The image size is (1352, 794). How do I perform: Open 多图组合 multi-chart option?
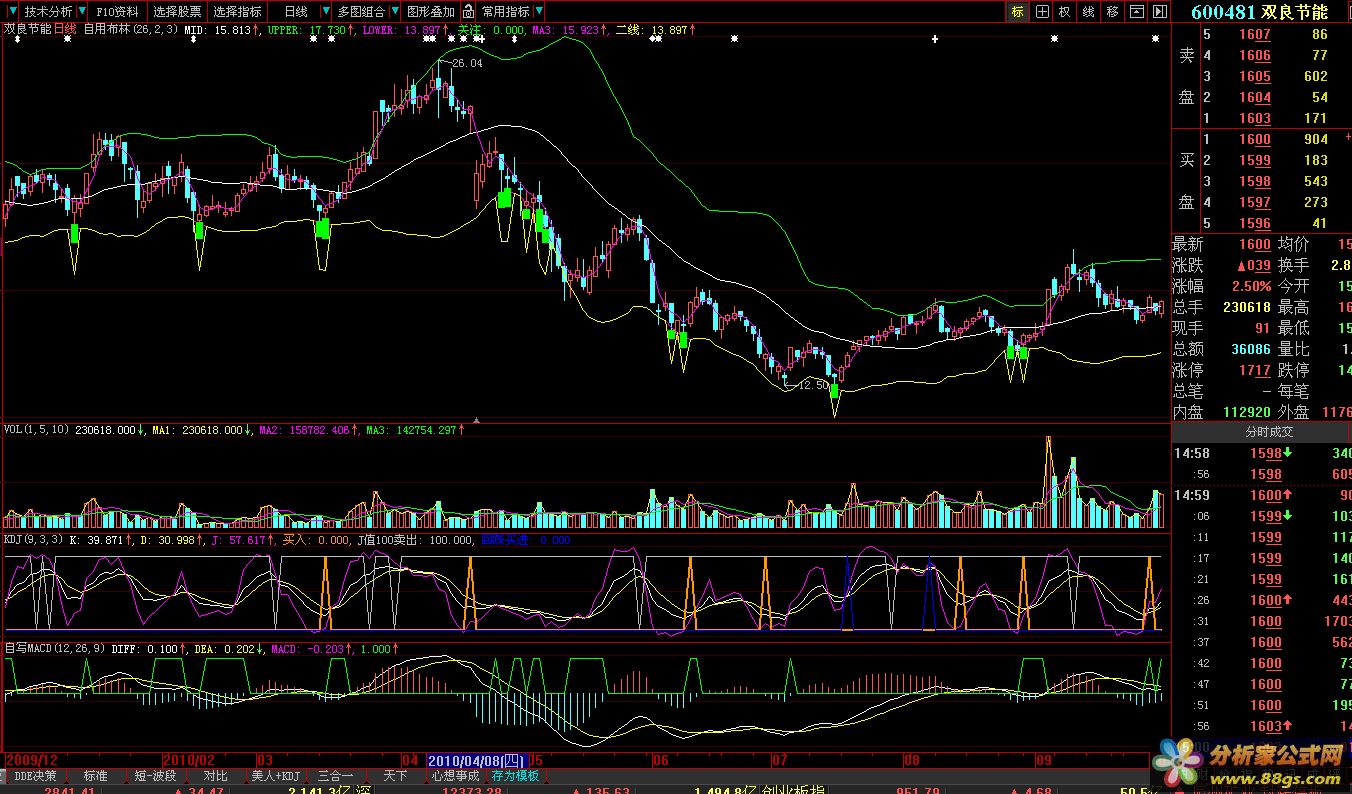click(x=361, y=12)
